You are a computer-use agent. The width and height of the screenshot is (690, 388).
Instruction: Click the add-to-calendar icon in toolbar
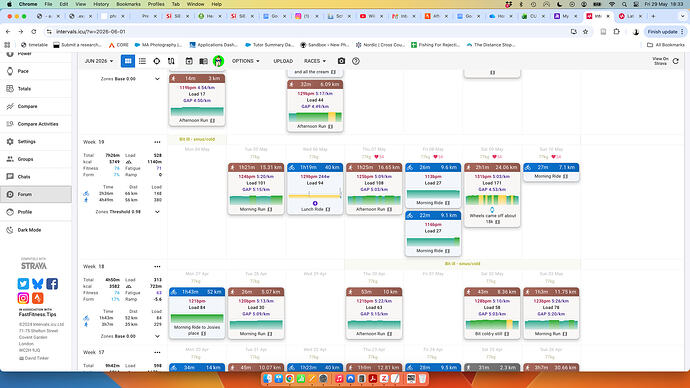189,61
